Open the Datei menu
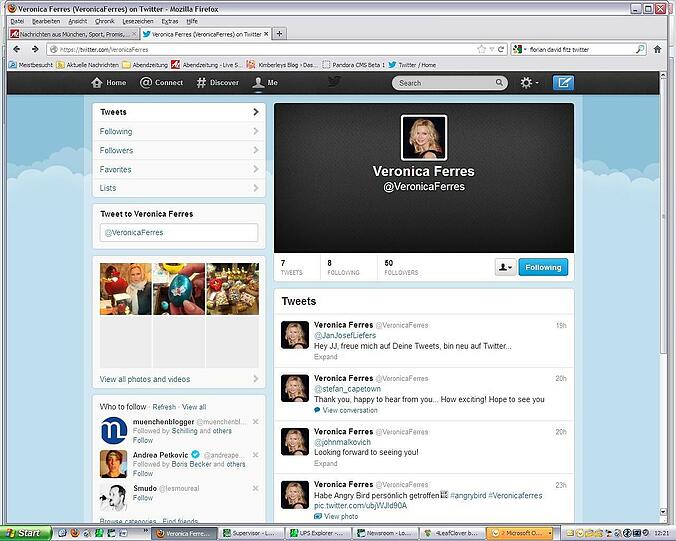The image size is (676, 541). coord(17,21)
